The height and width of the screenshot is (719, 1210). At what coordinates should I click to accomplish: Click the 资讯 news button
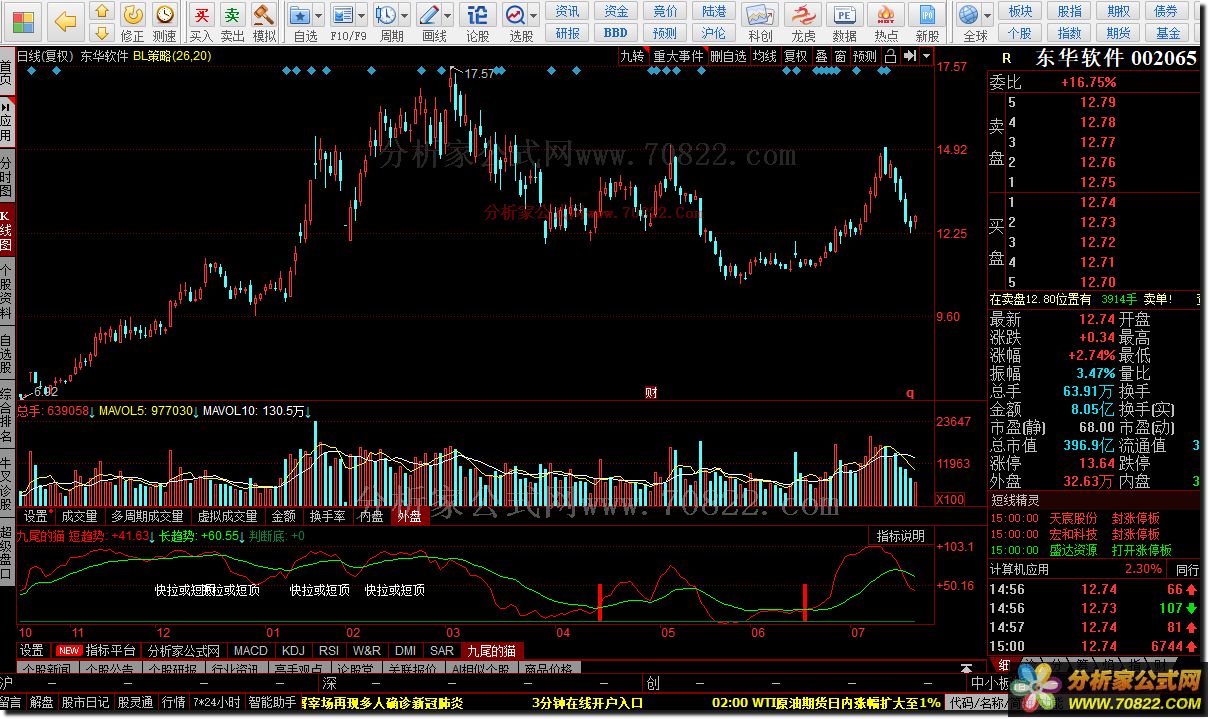[x=568, y=11]
